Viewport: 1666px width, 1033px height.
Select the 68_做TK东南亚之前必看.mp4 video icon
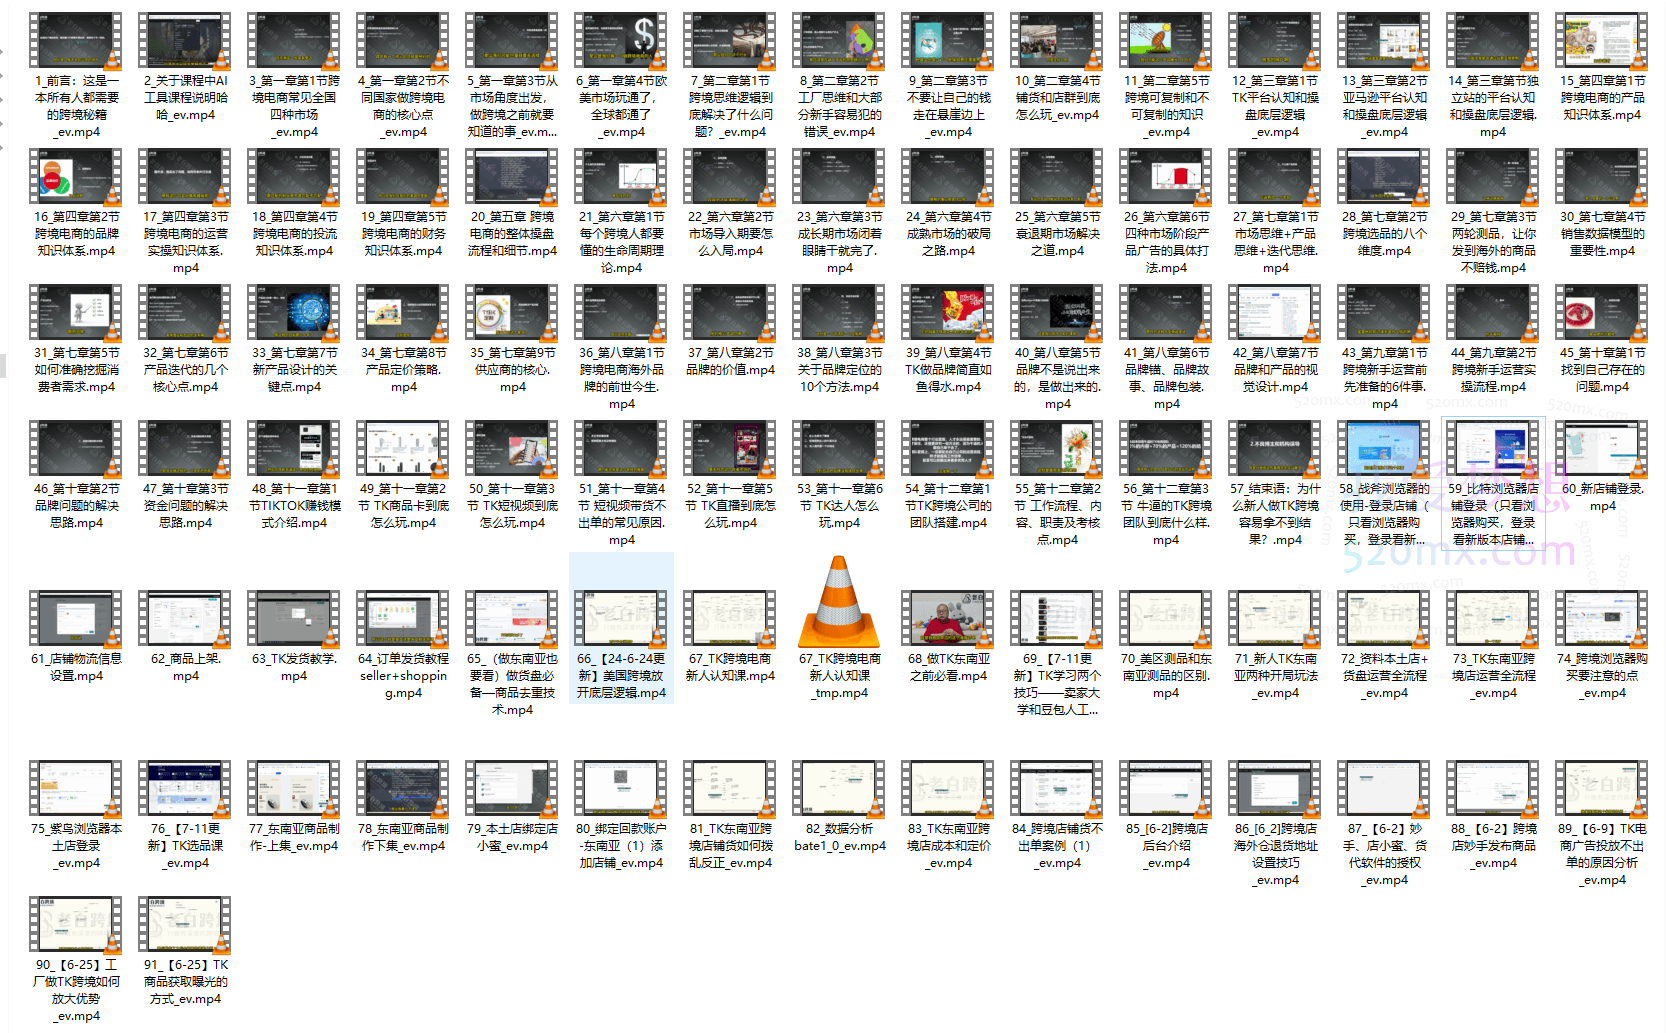(948, 619)
